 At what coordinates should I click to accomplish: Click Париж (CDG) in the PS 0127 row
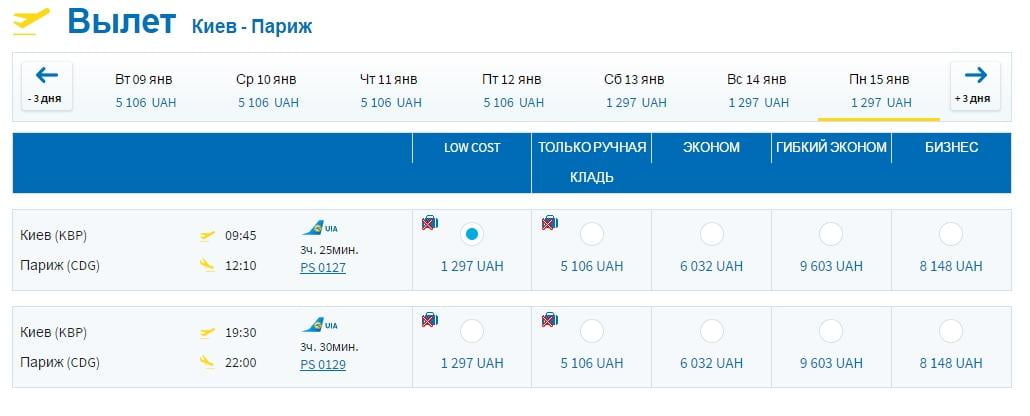(60, 266)
